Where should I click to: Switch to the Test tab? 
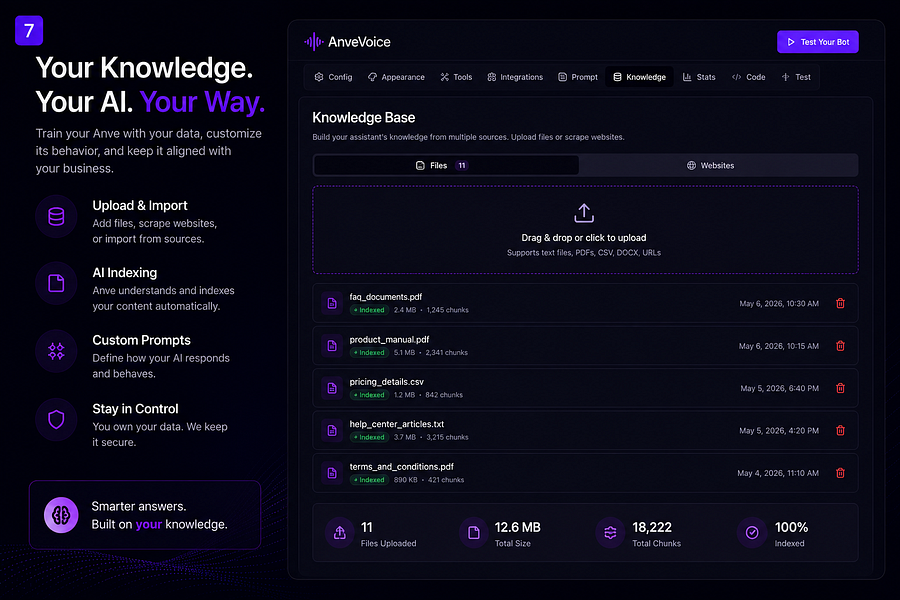point(796,77)
